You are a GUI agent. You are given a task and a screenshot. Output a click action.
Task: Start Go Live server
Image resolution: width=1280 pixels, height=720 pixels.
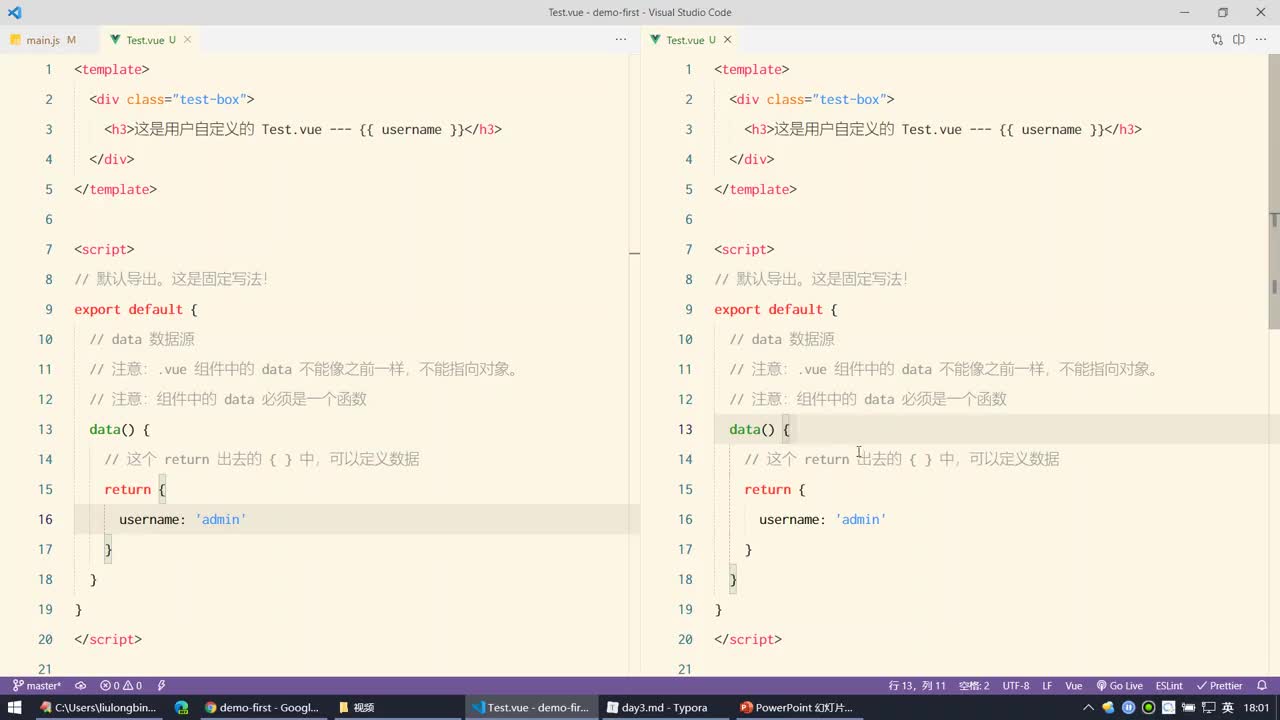point(1120,686)
